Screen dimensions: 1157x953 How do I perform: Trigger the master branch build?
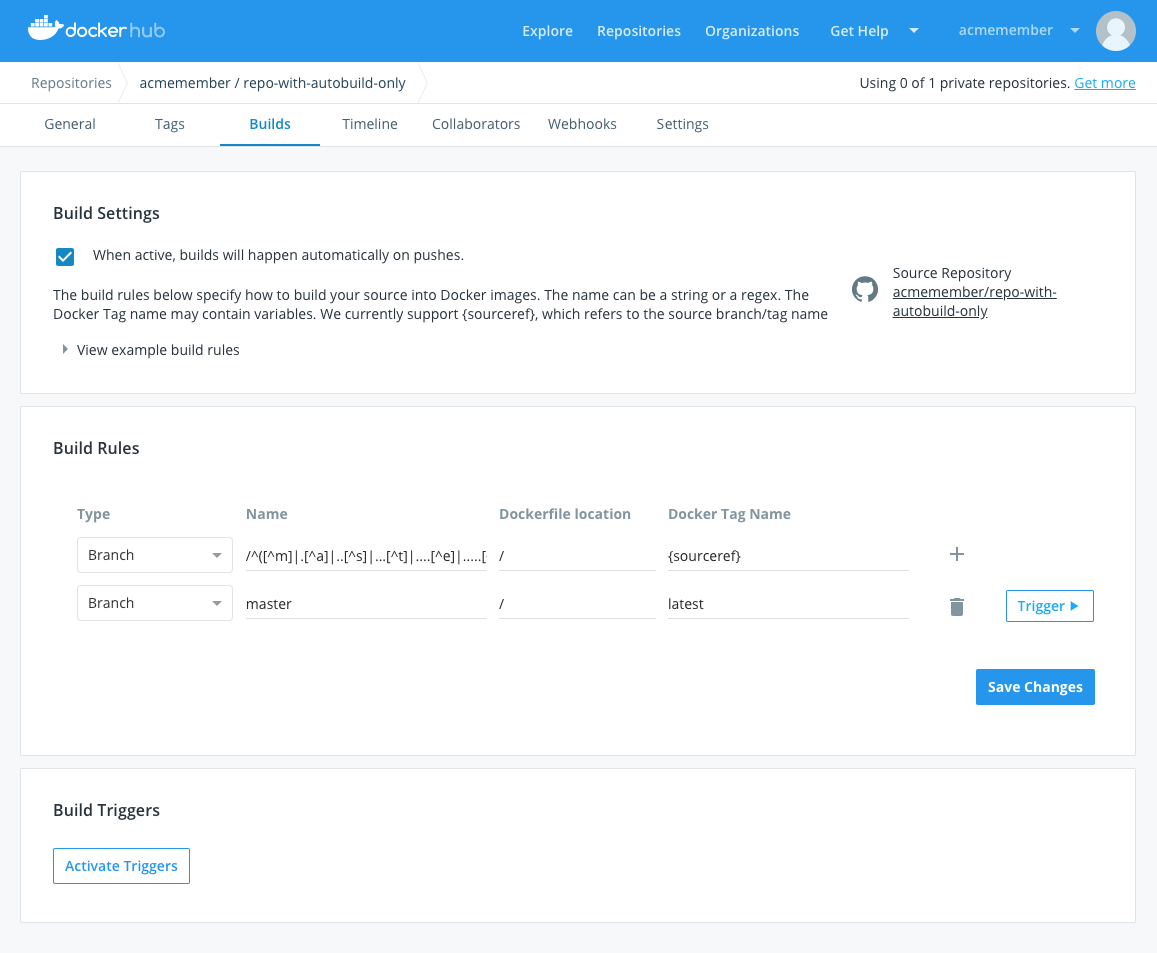click(1049, 606)
